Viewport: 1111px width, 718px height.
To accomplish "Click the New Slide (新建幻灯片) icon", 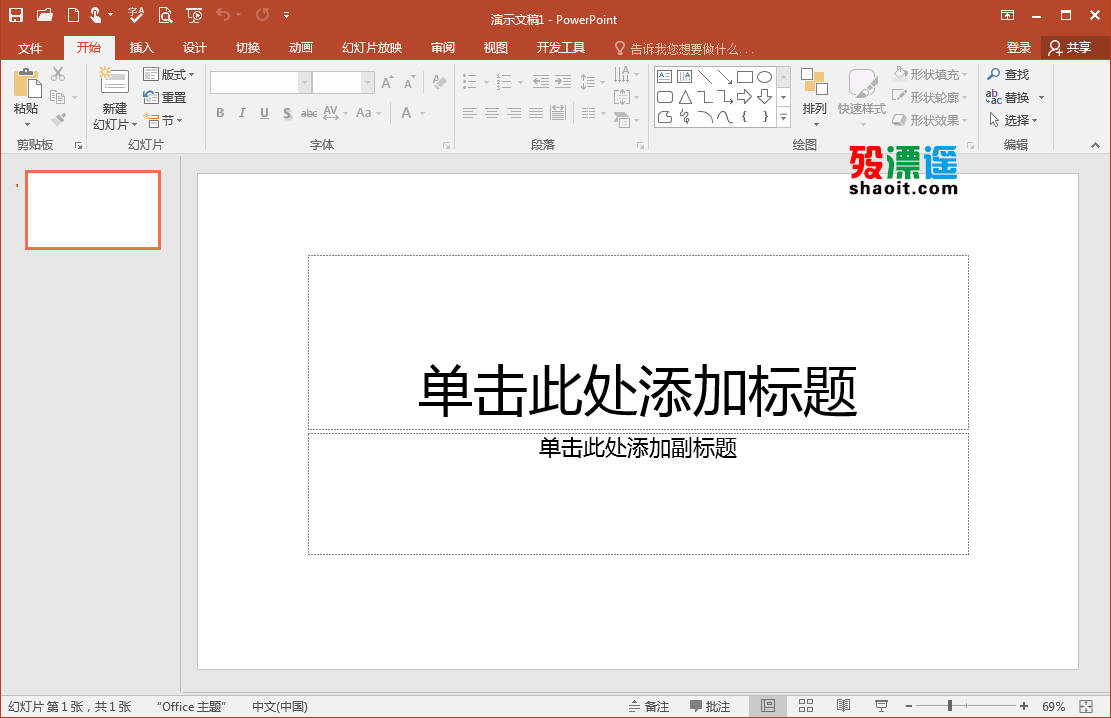I will click(114, 82).
